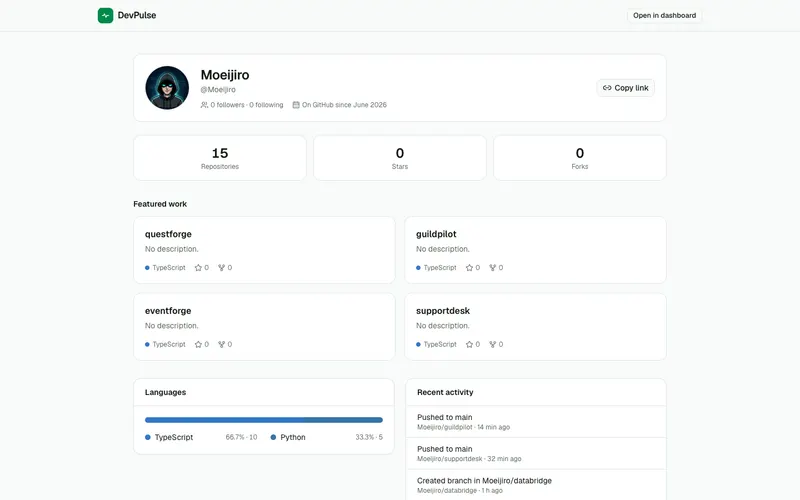Screen dimensions: 800x500
Task: Open in dashboard button
Action: [x=664, y=15]
